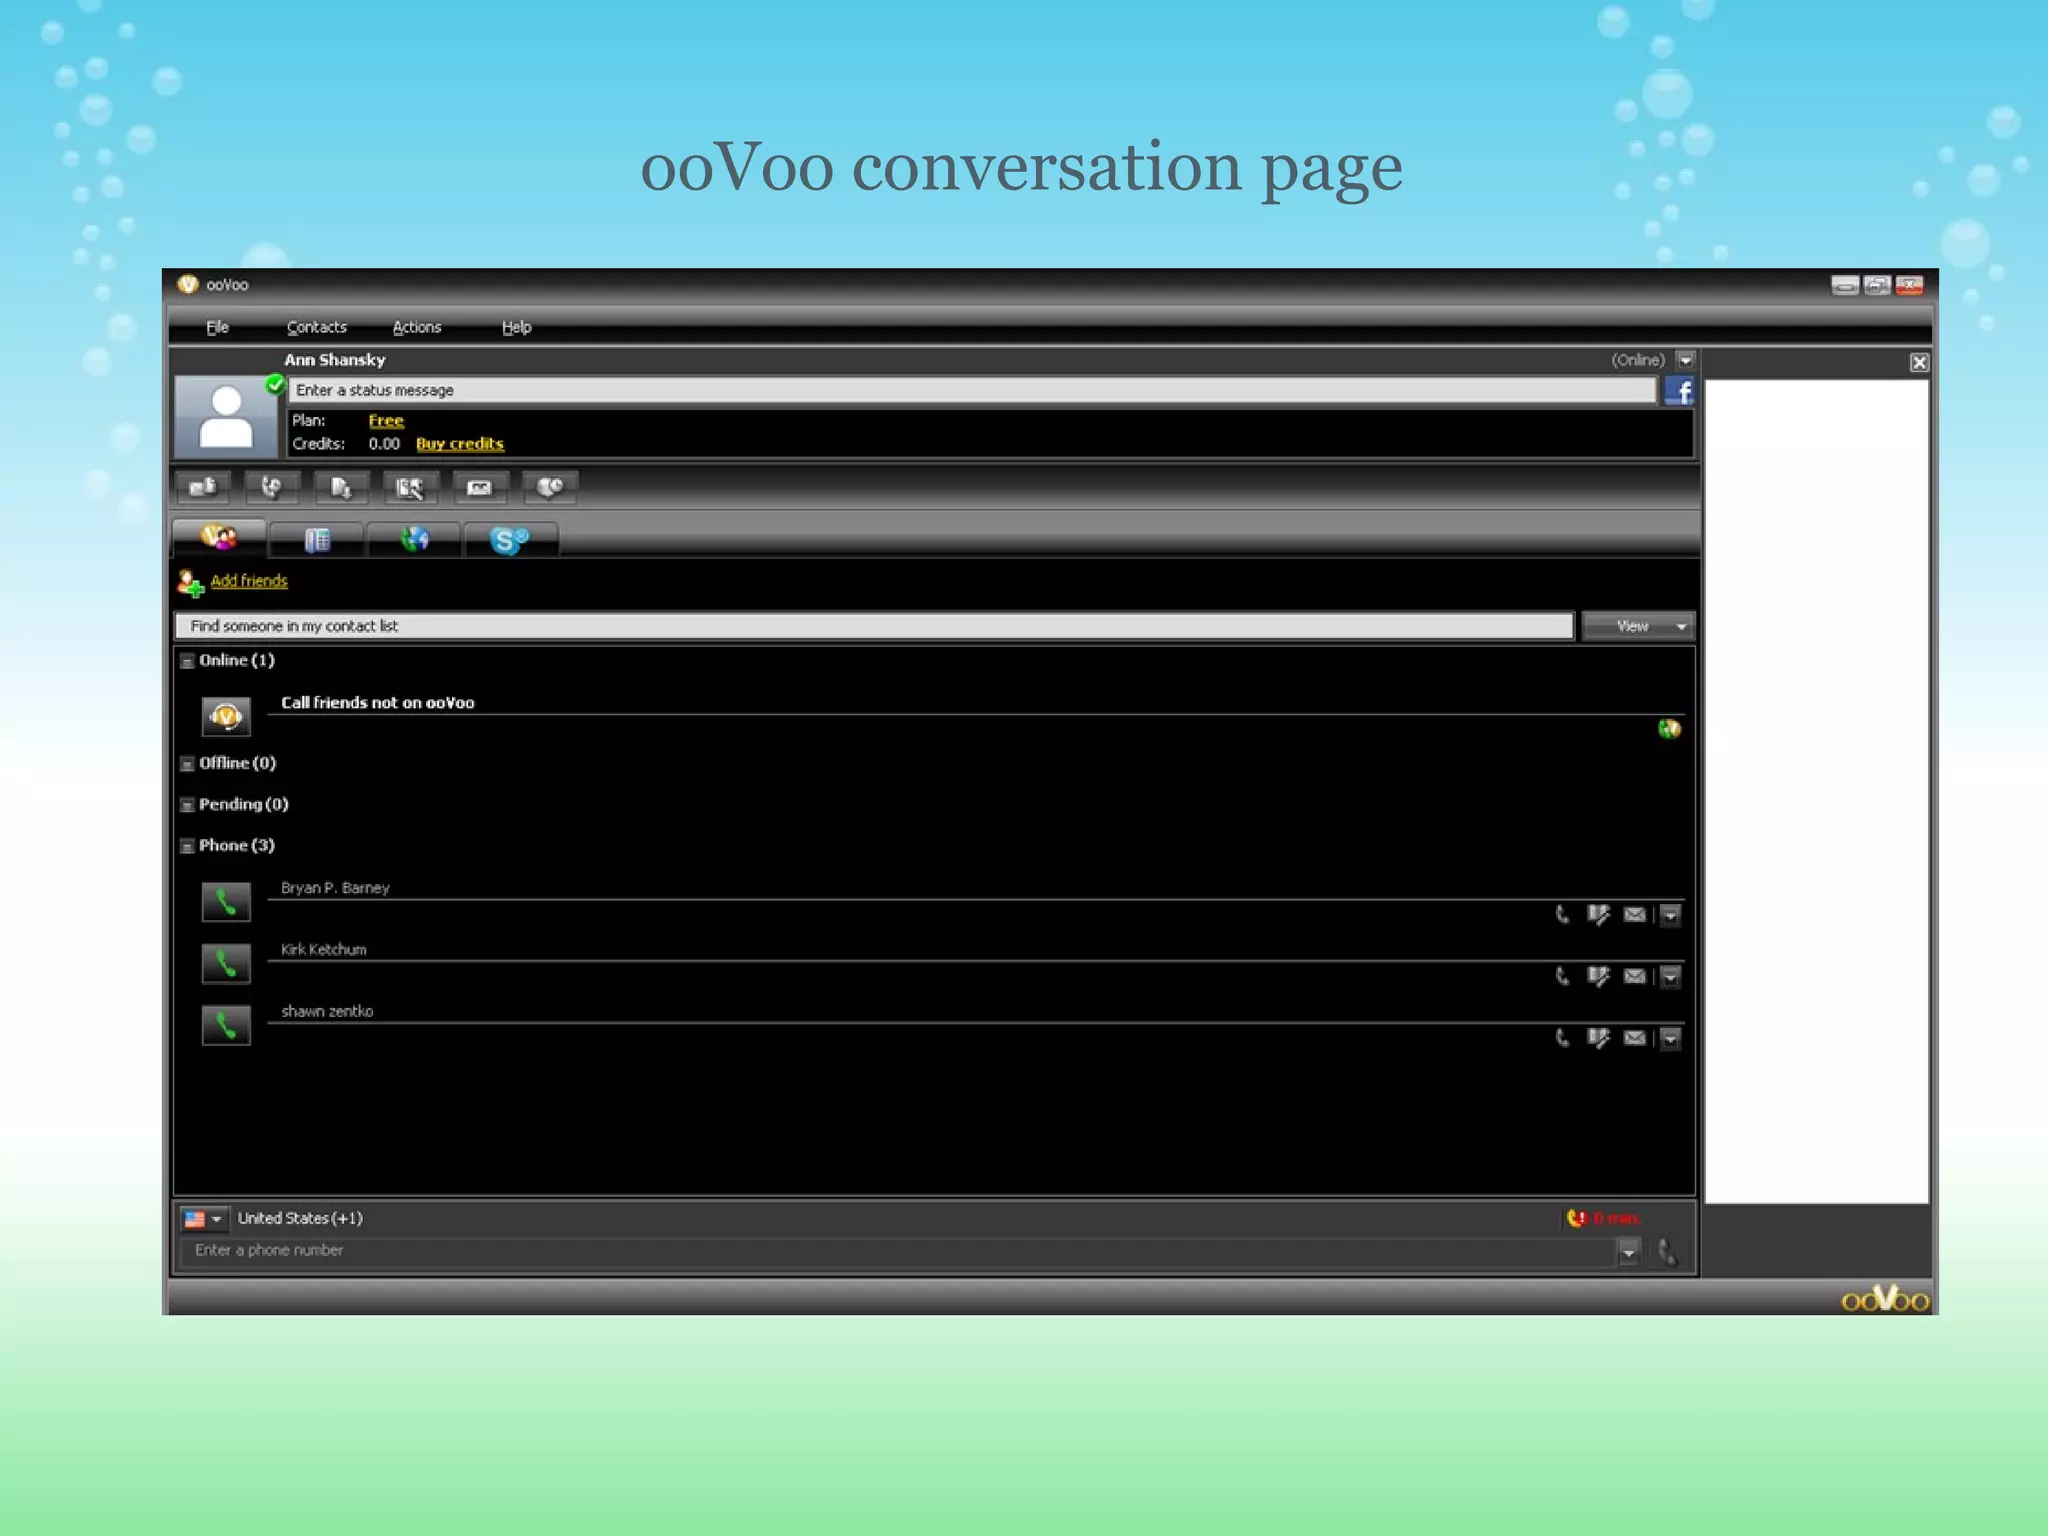Screen dimensions: 2048x1536
Task: Collapse the Phone (3) group
Action: [x=187, y=846]
